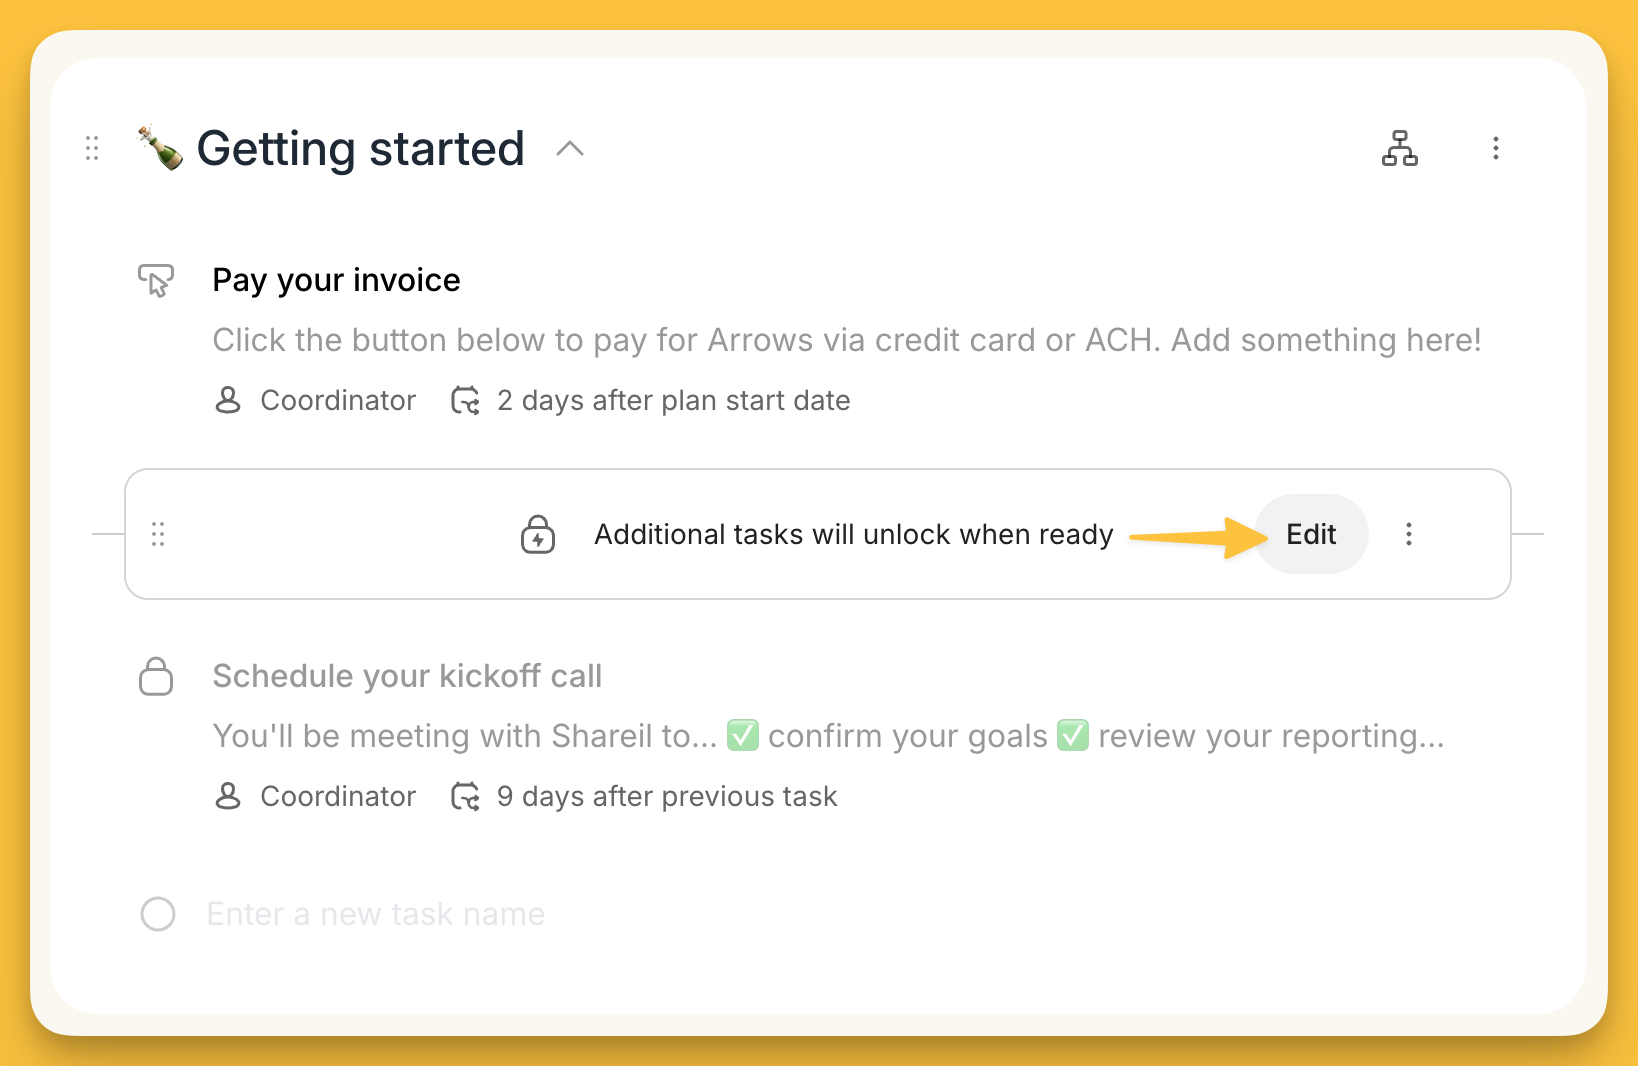Click the lightning lock icon on divider
Screen dimensions: 1638x1066
coord(538,534)
